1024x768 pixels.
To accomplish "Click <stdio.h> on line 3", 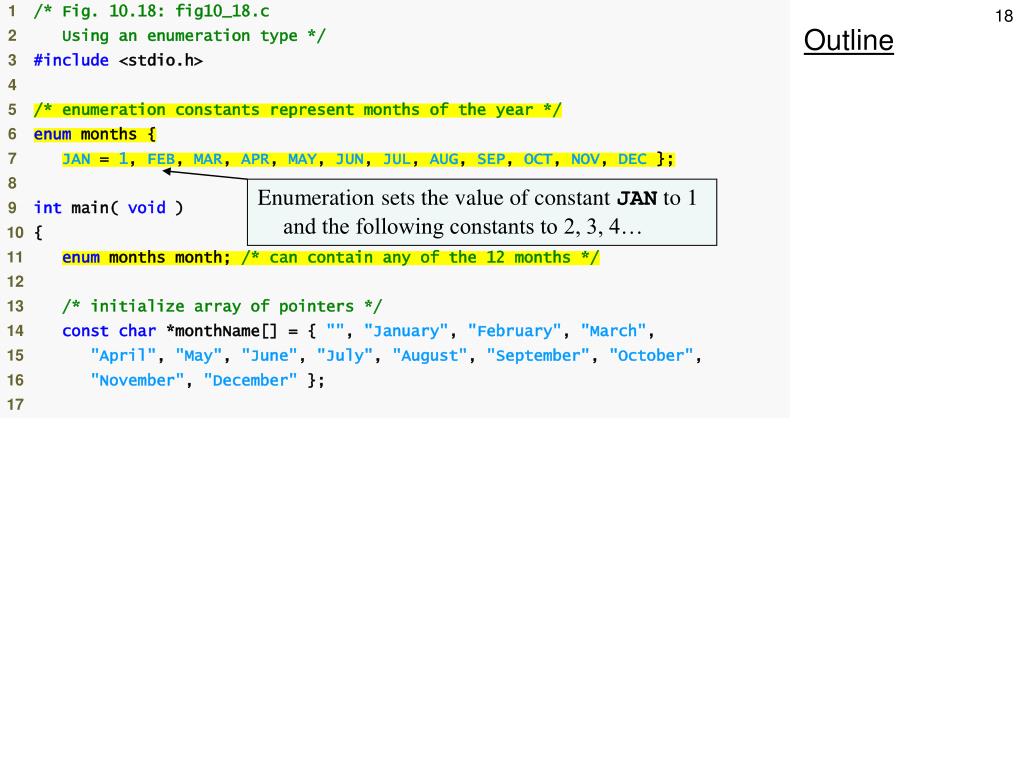I will (161, 60).
